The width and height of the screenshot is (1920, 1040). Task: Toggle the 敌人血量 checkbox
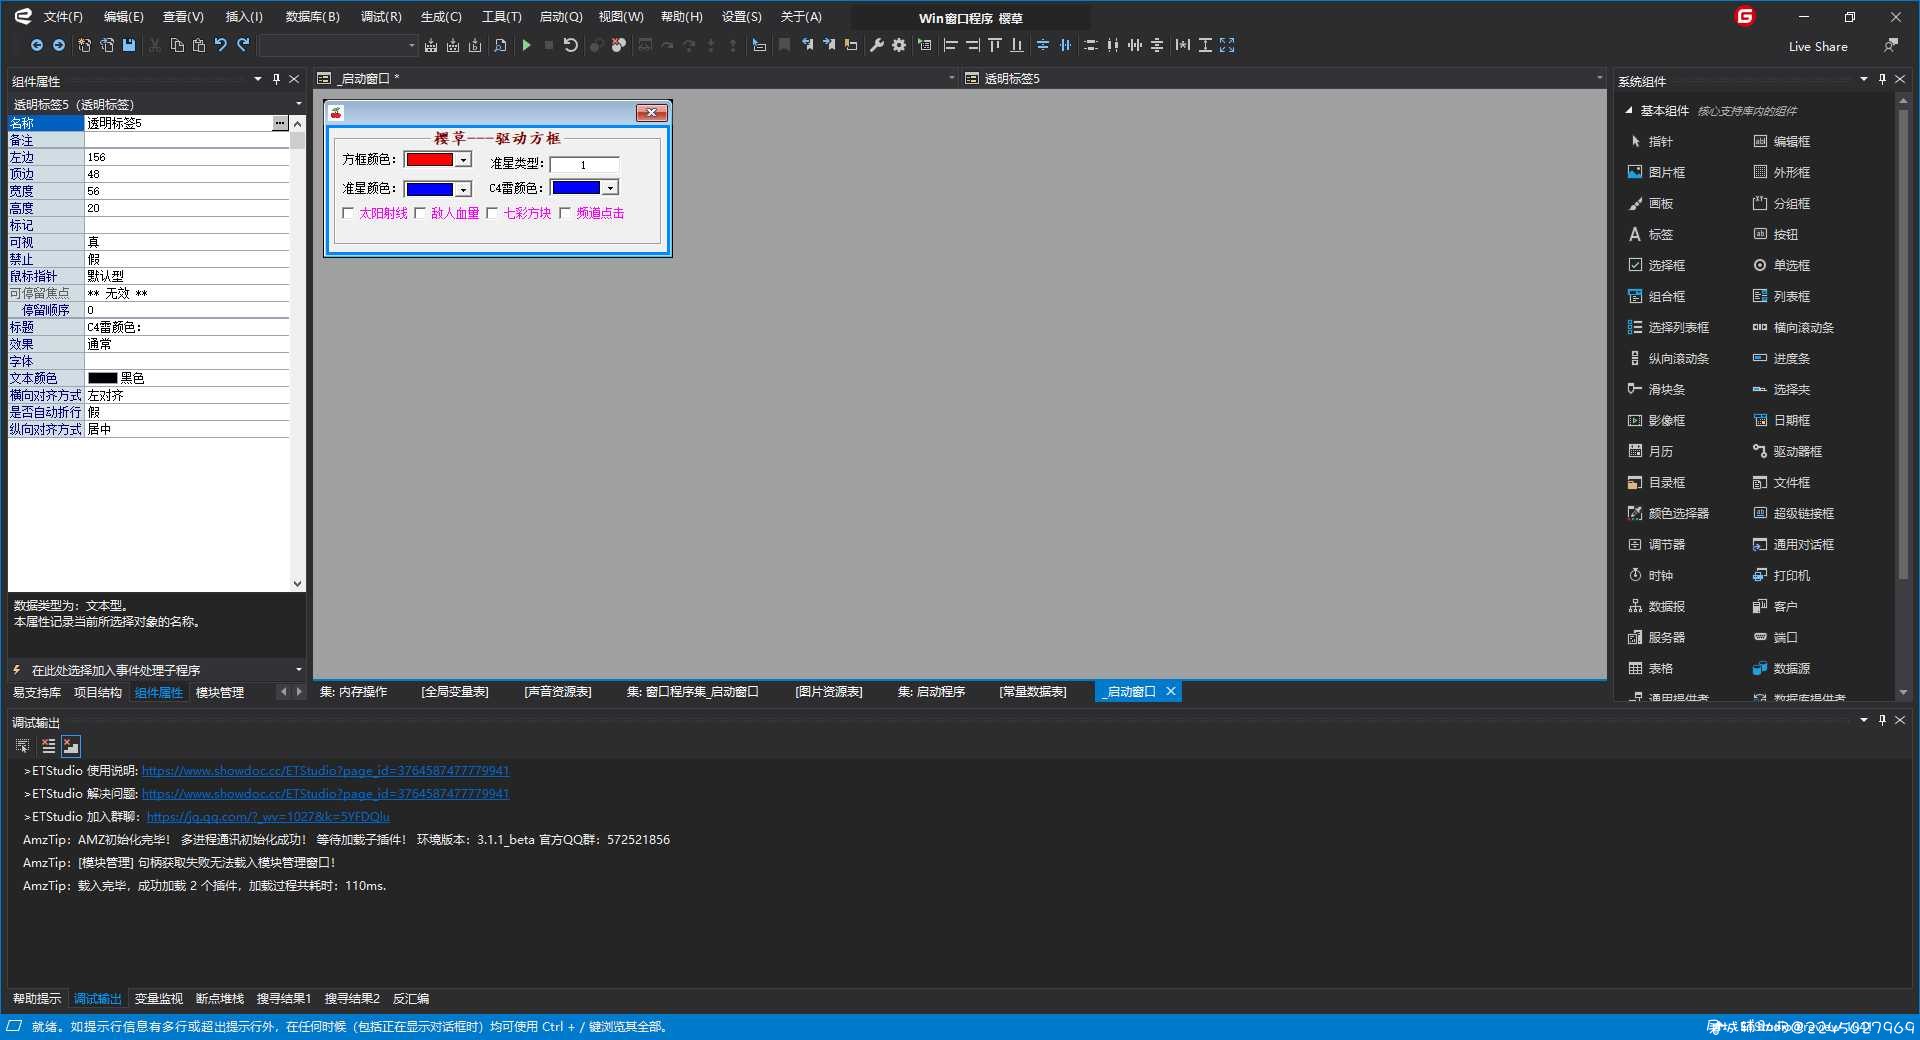click(420, 213)
